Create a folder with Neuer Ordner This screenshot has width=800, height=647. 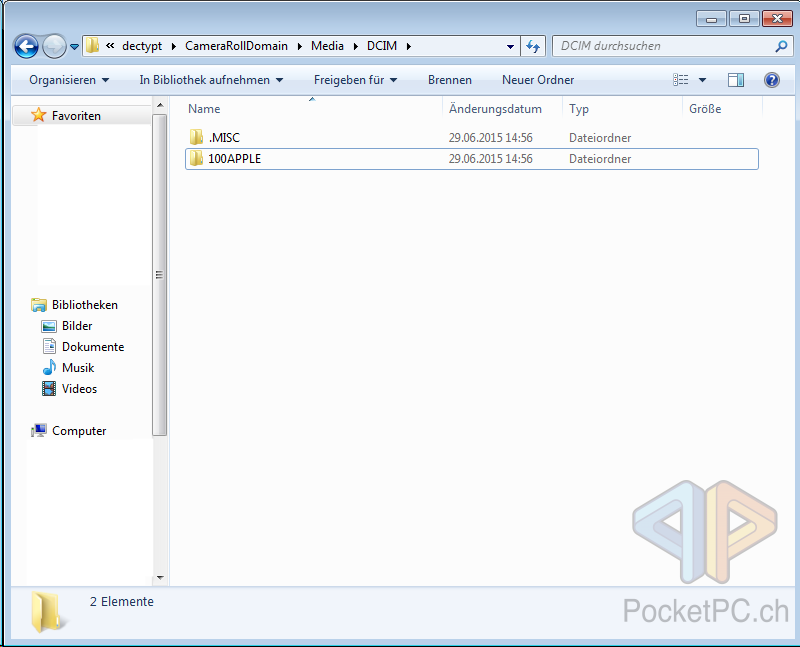tap(538, 80)
